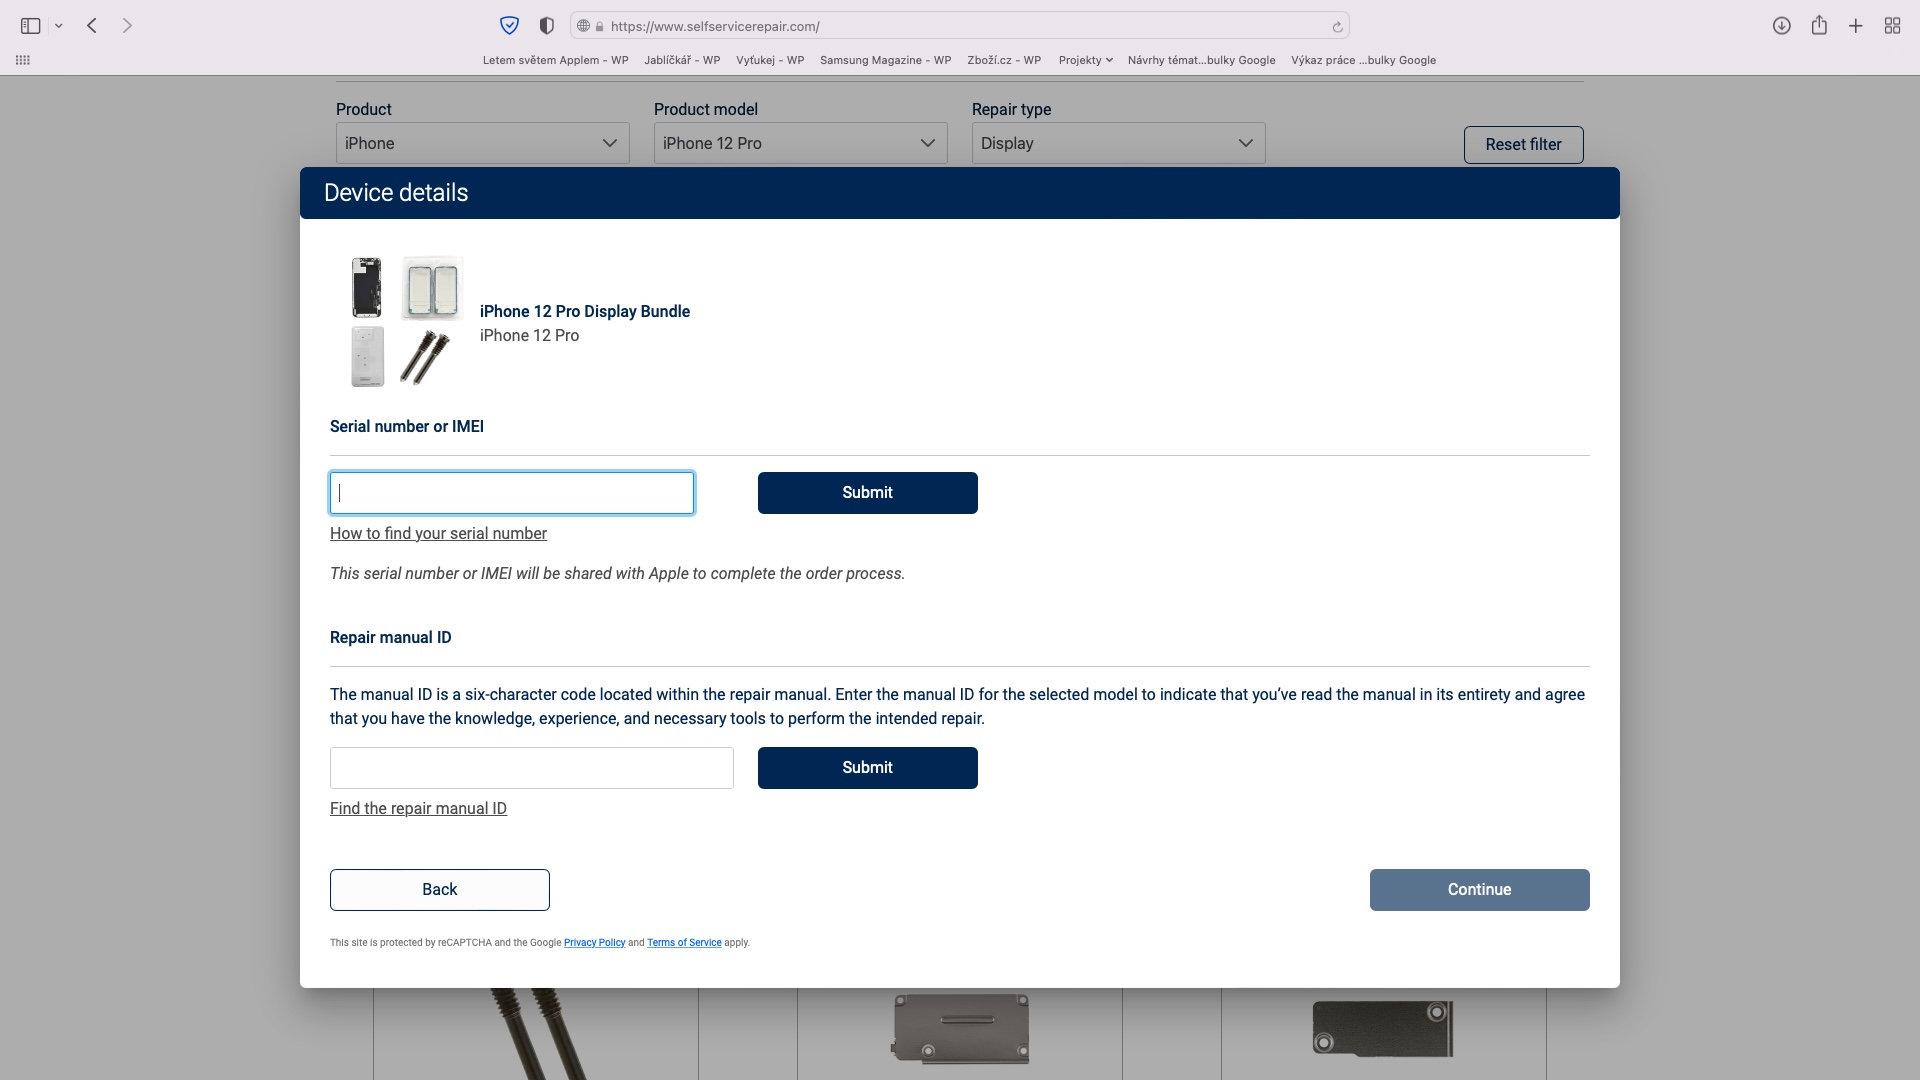Click the Continue button to proceed

(1480, 889)
